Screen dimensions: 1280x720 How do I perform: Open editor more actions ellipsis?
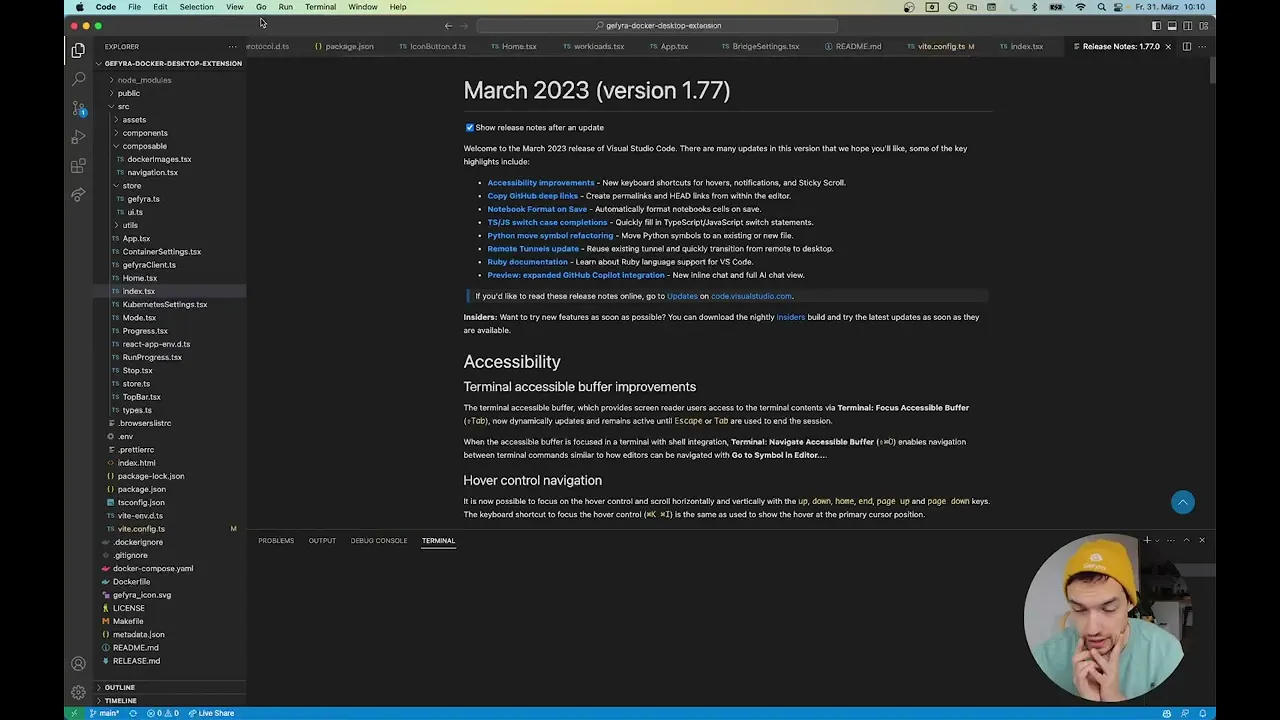coord(1203,46)
